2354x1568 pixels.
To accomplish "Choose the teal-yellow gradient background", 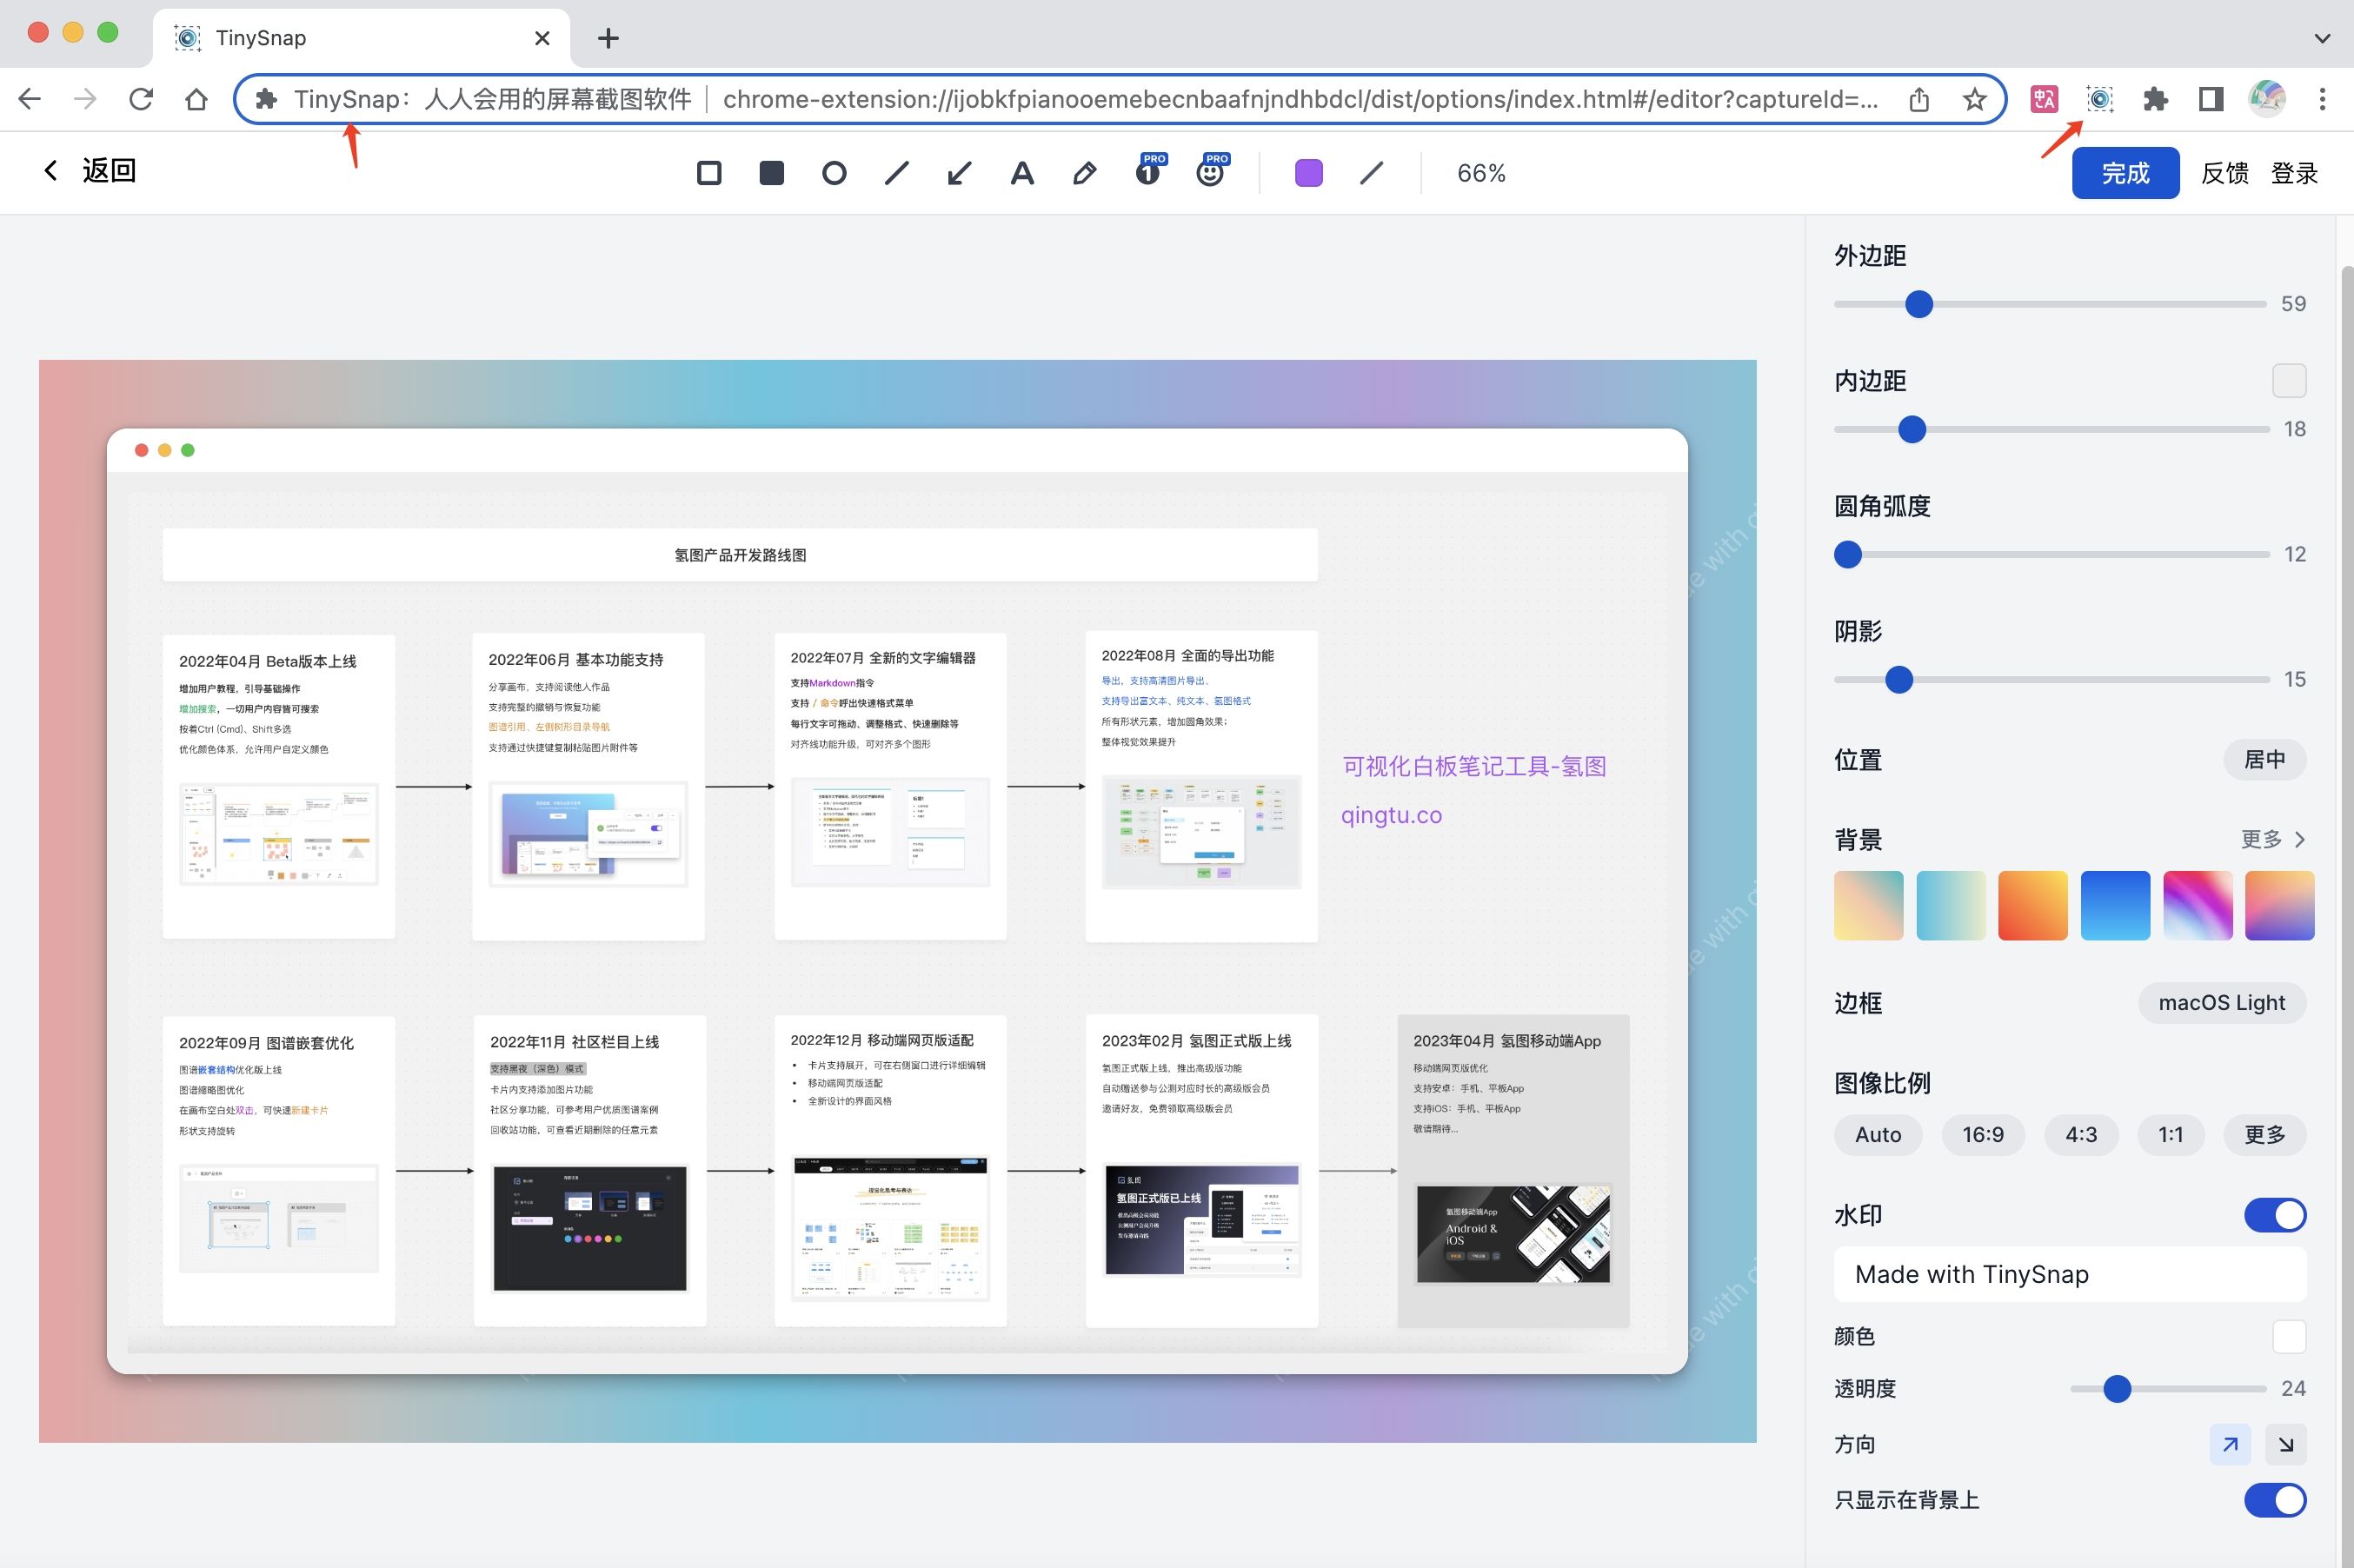I will pyautogui.click(x=1951, y=905).
